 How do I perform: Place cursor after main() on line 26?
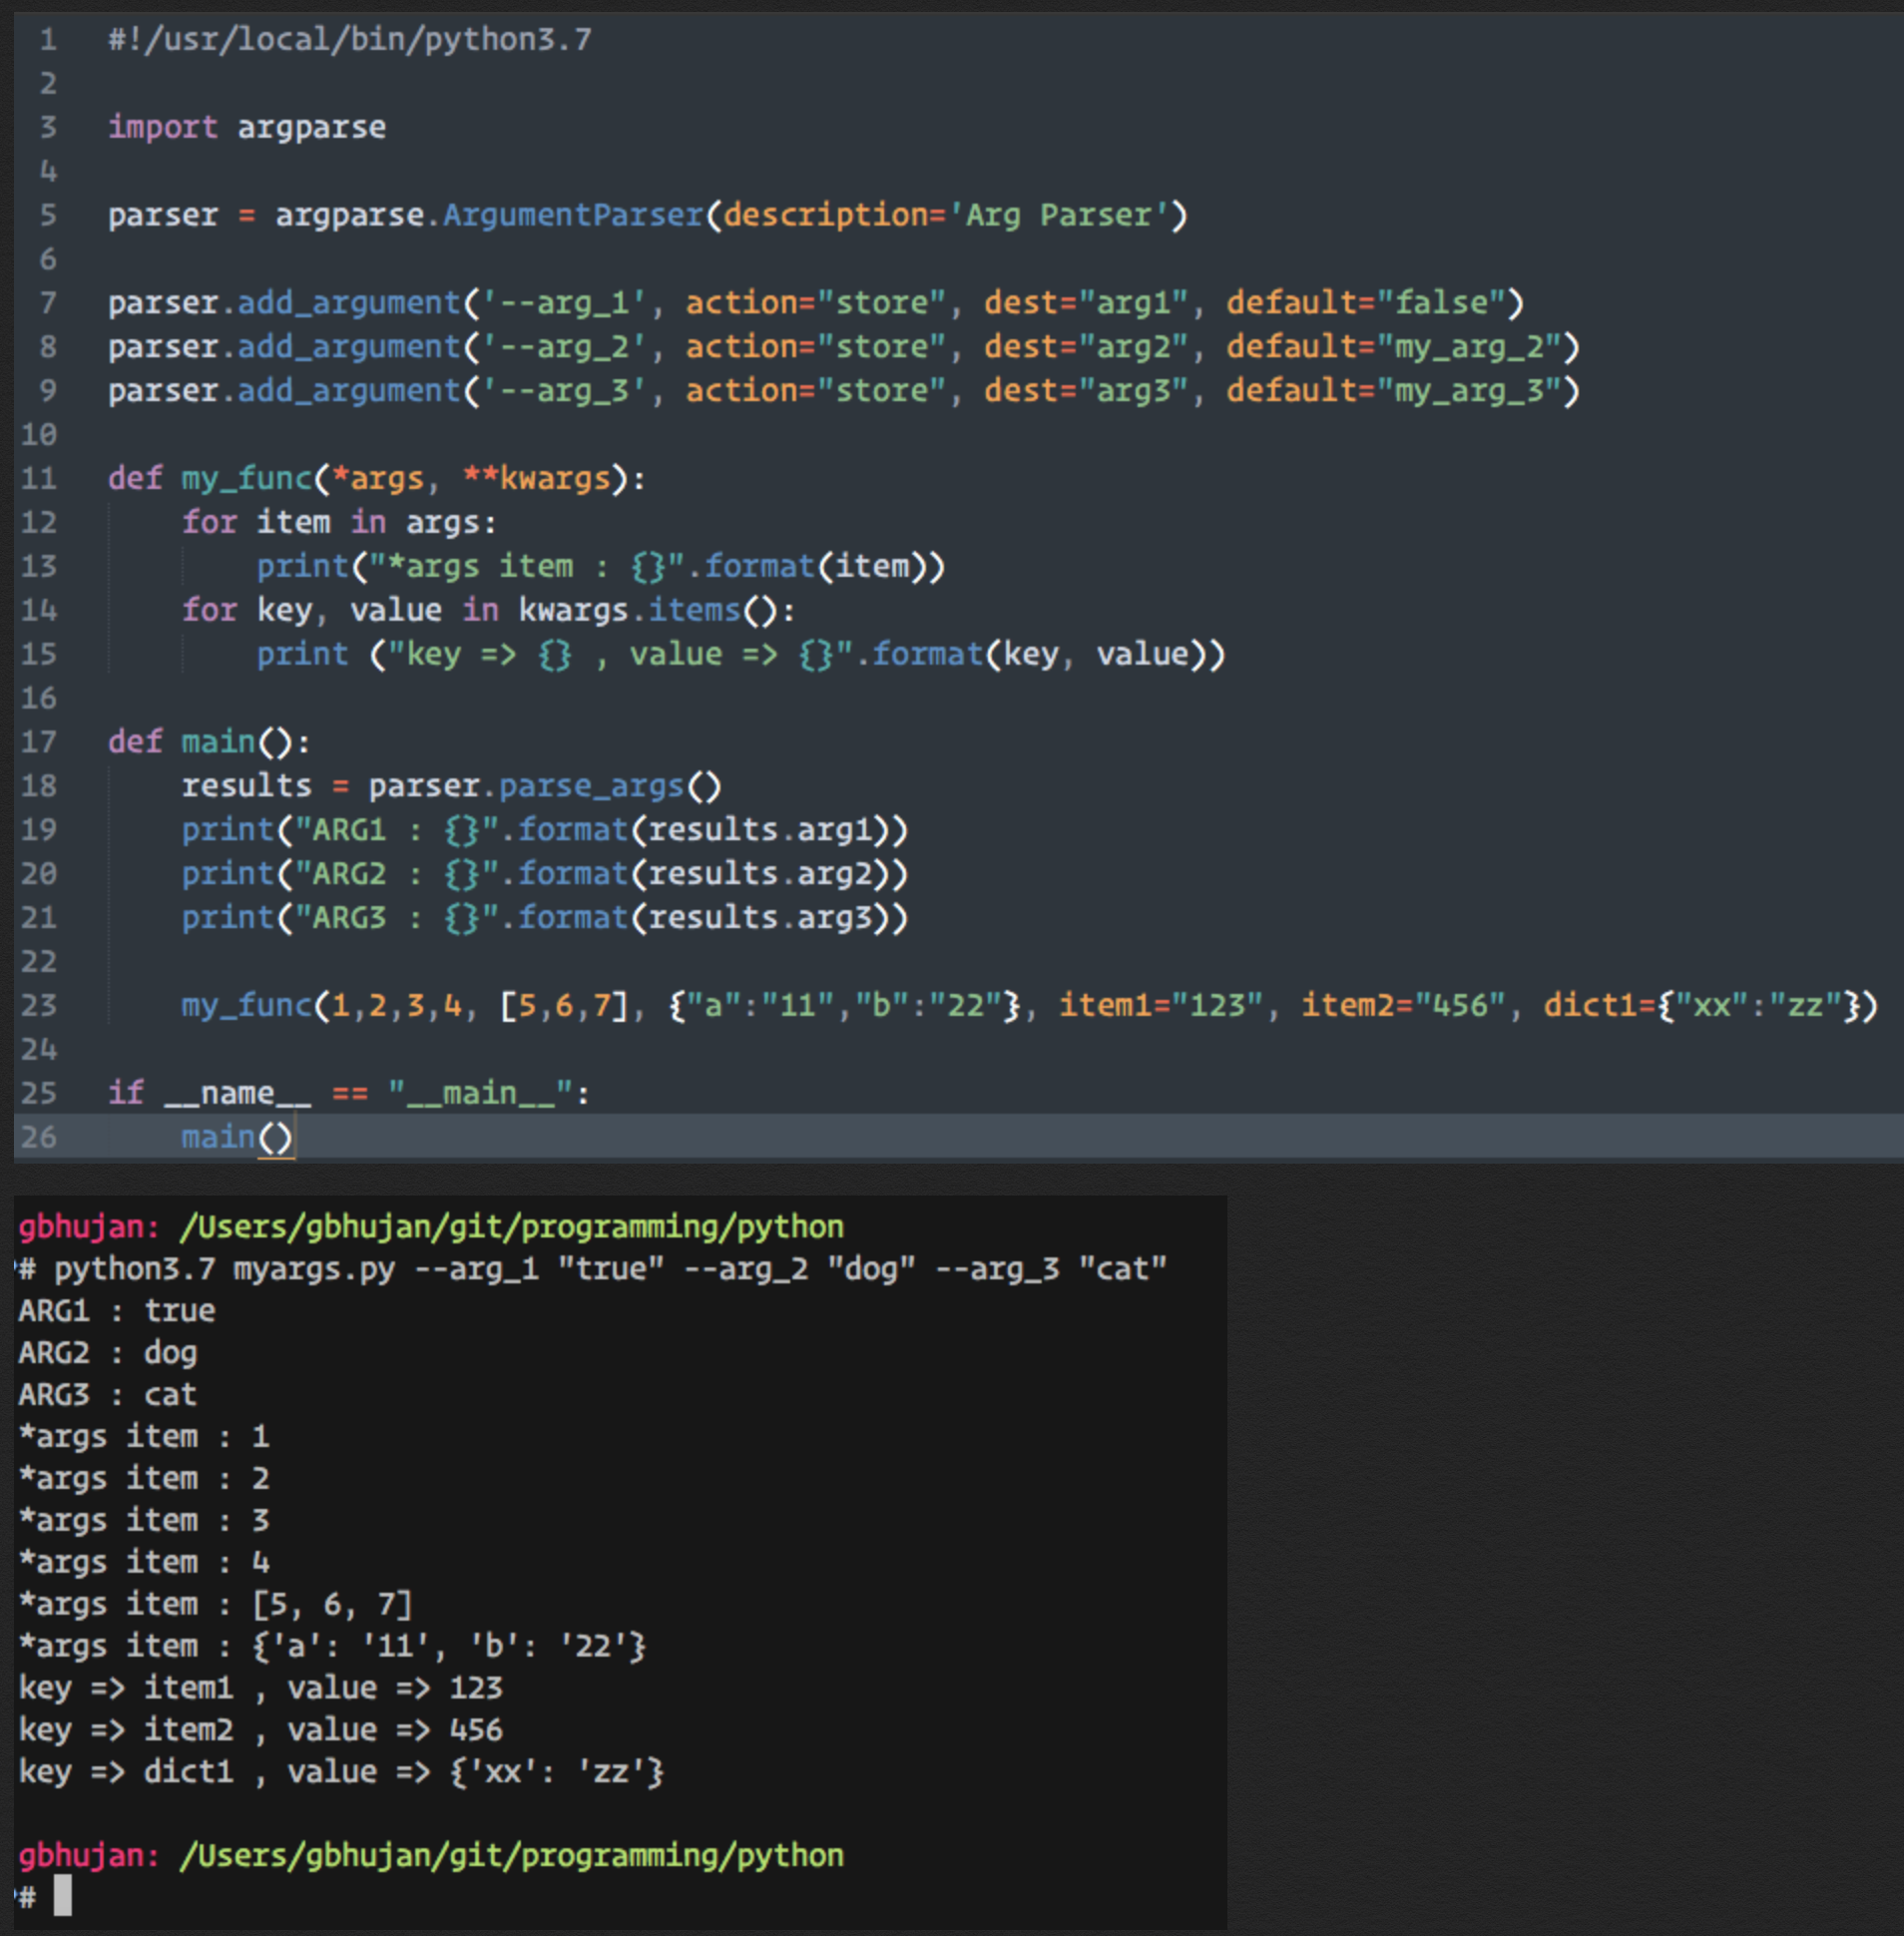[x=294, y=1137]
